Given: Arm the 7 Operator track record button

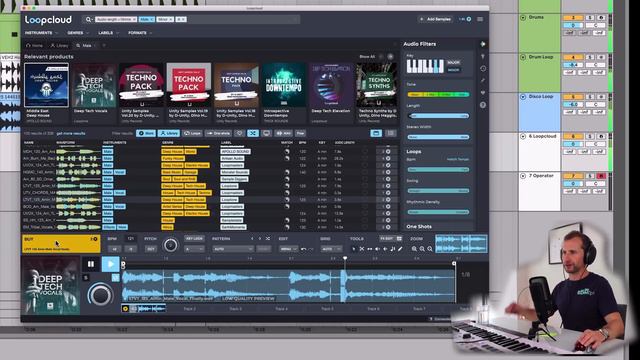Looking at the screenshot, I should click(601, 176).
